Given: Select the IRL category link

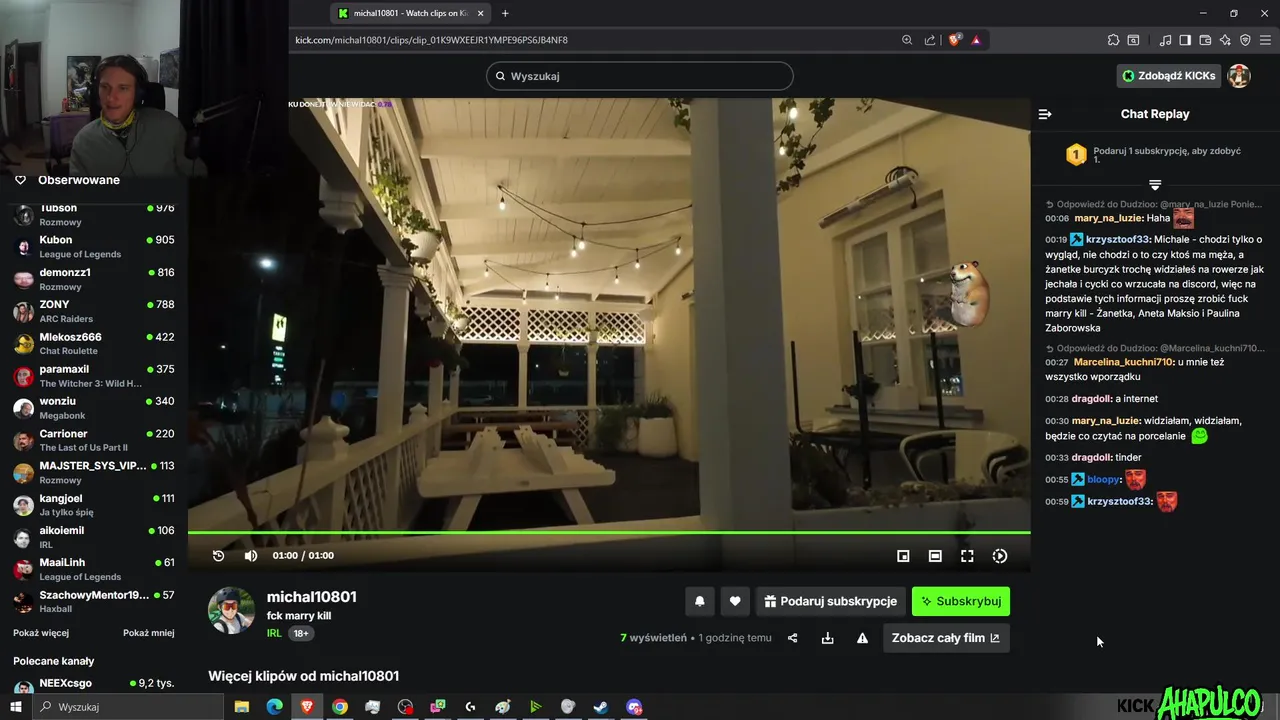Looking at the screenshot, I should (x=274, y=633).
